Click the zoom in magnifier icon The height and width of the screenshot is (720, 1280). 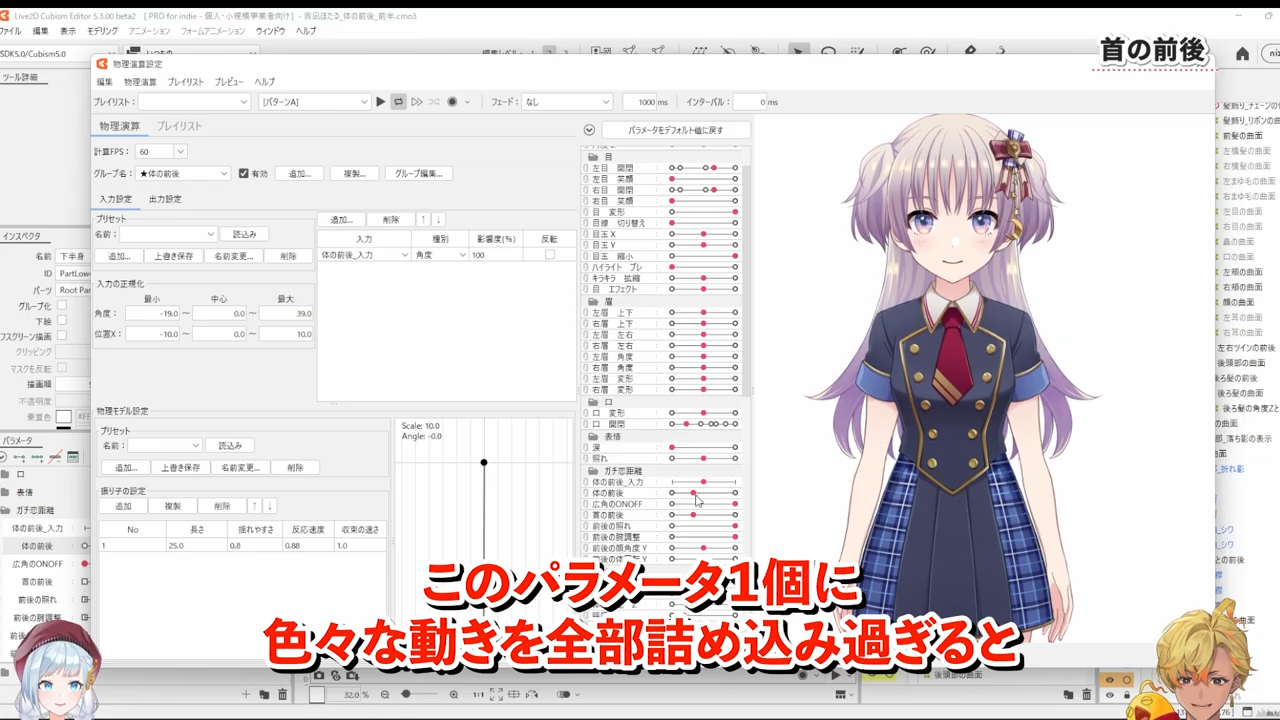point(454,695)
